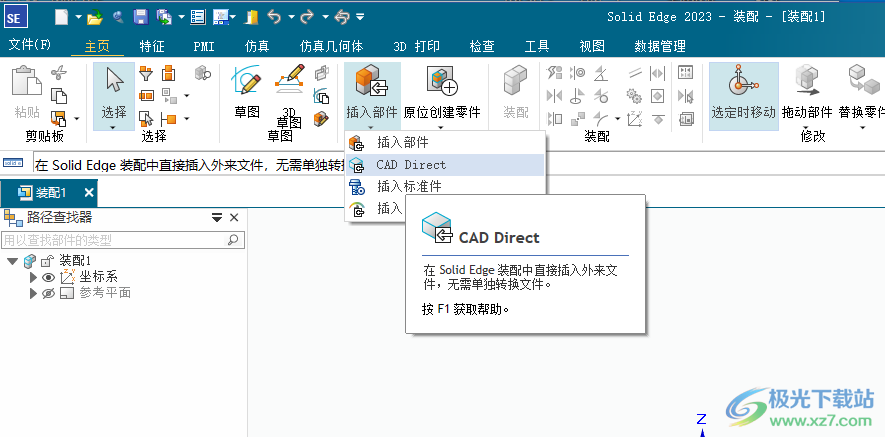The image size is (885, 437).
Task: Click the 插入部件 large ribbon icon
Action: point(371,82)
